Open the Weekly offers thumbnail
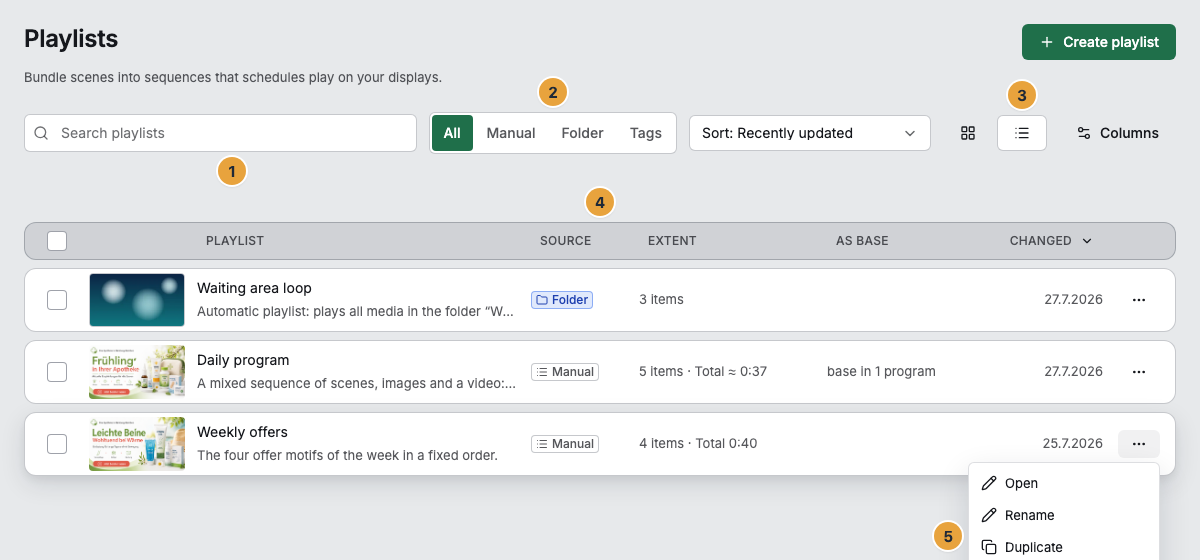Image resolution: width=1200 pixels, height=560 pixels. coord(137,444)
